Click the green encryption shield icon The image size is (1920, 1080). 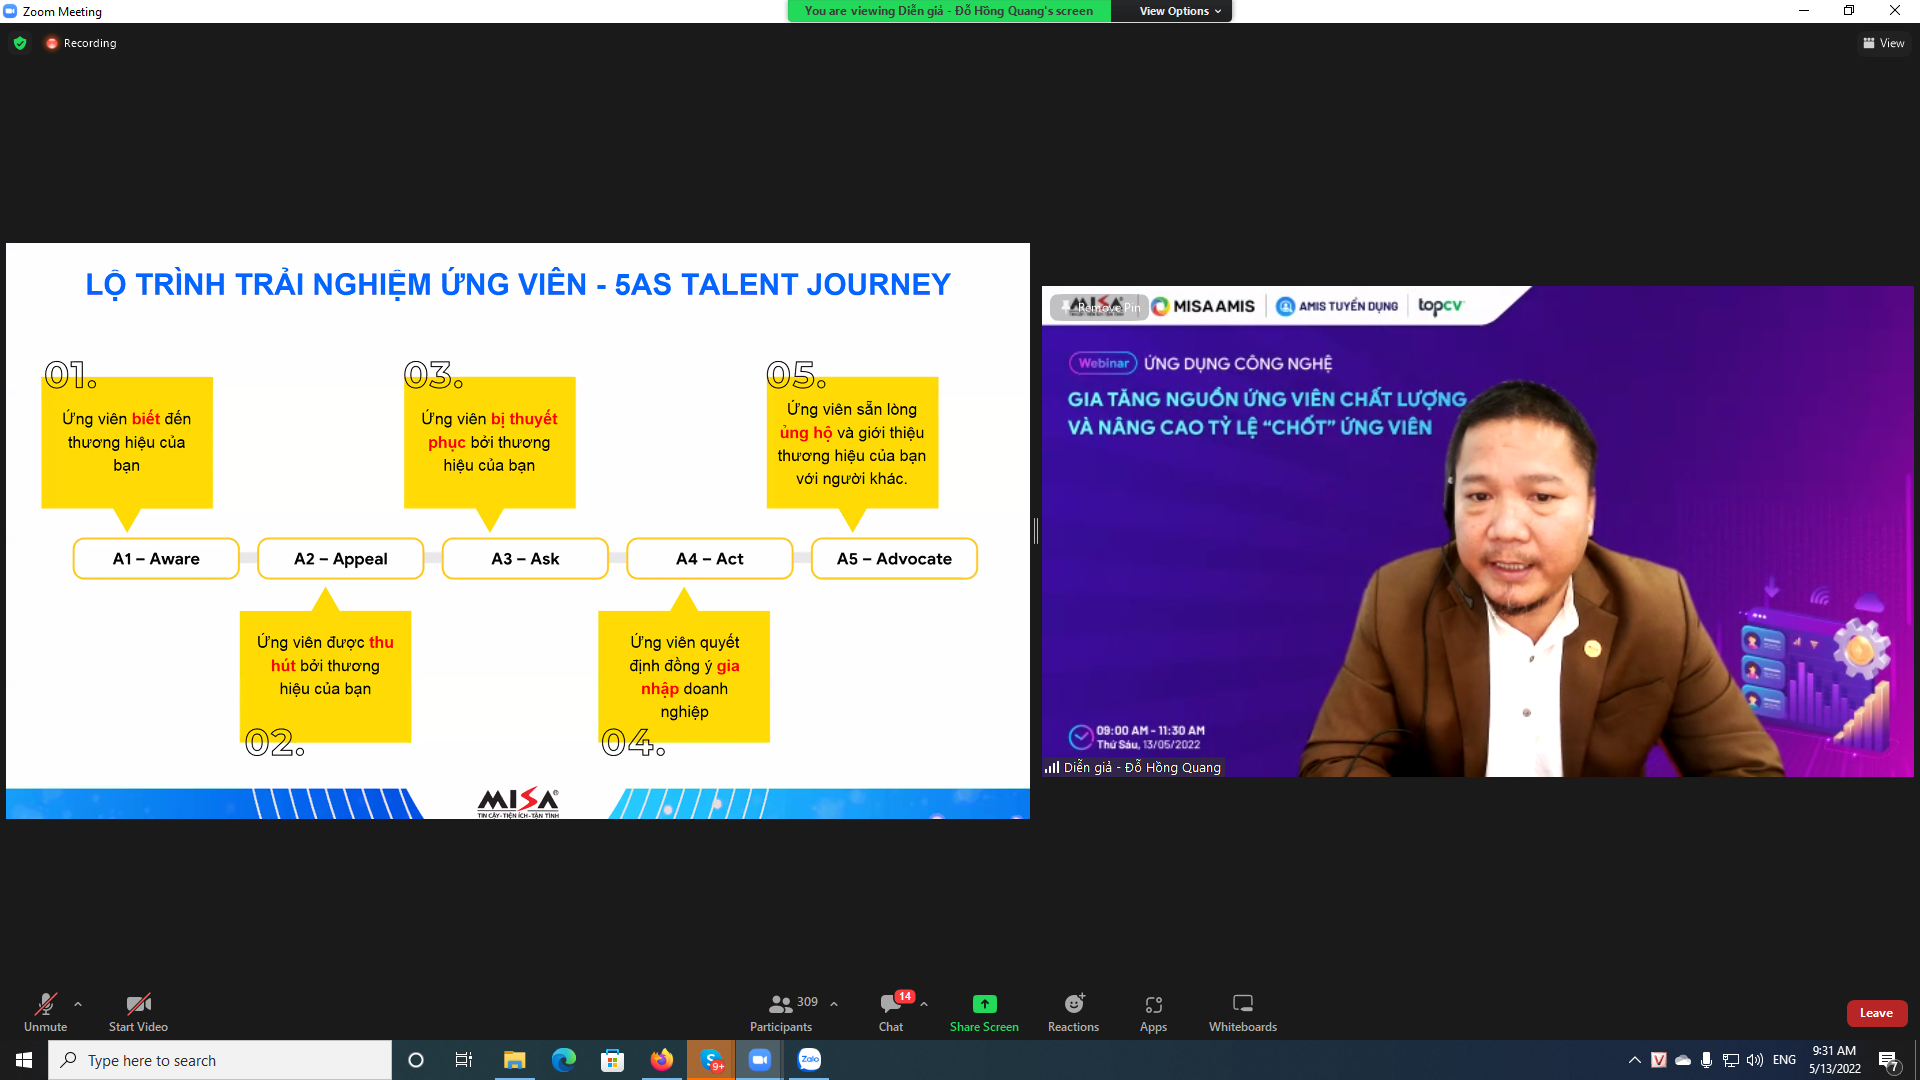(20, 43)
